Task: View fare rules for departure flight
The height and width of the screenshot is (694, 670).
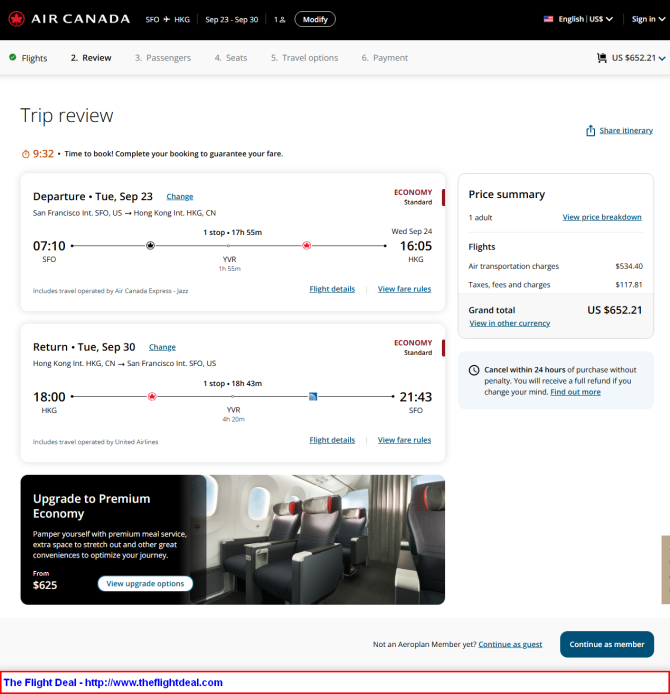Action: click(404, 289)
